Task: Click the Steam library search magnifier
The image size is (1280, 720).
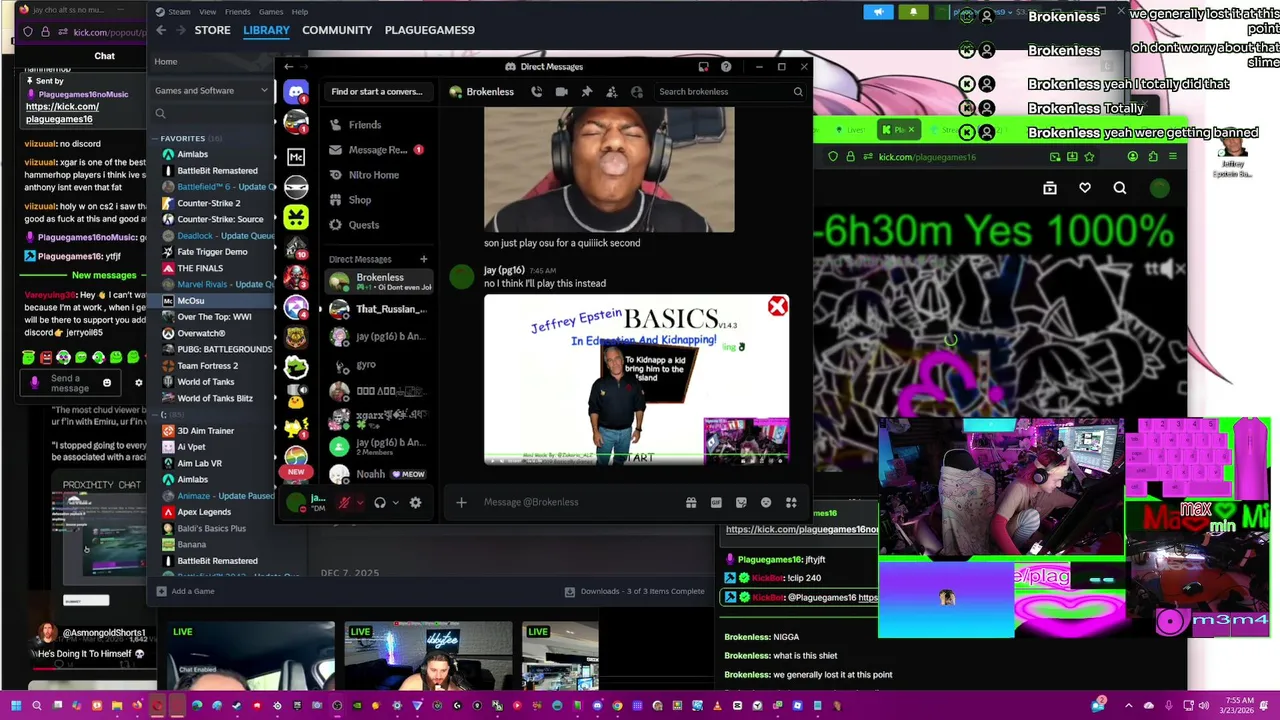Action: pyautogui.click(x=160, y=114)
